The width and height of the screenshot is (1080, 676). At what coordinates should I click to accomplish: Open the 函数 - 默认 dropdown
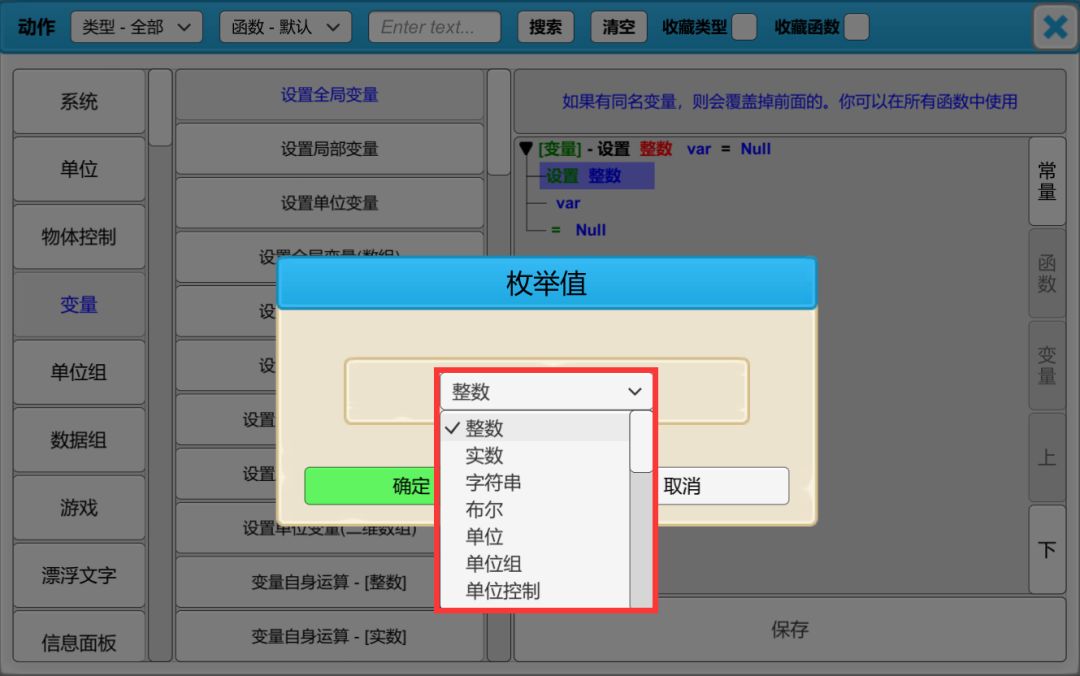(285, 27)
